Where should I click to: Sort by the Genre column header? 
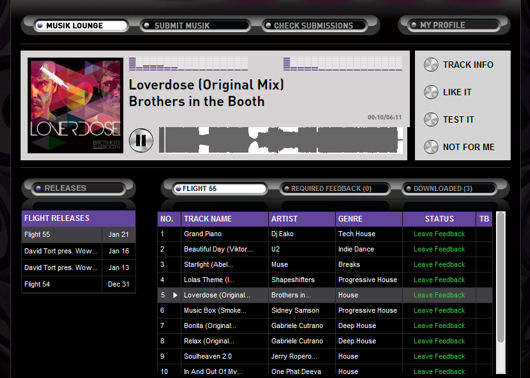click(369, 219)
